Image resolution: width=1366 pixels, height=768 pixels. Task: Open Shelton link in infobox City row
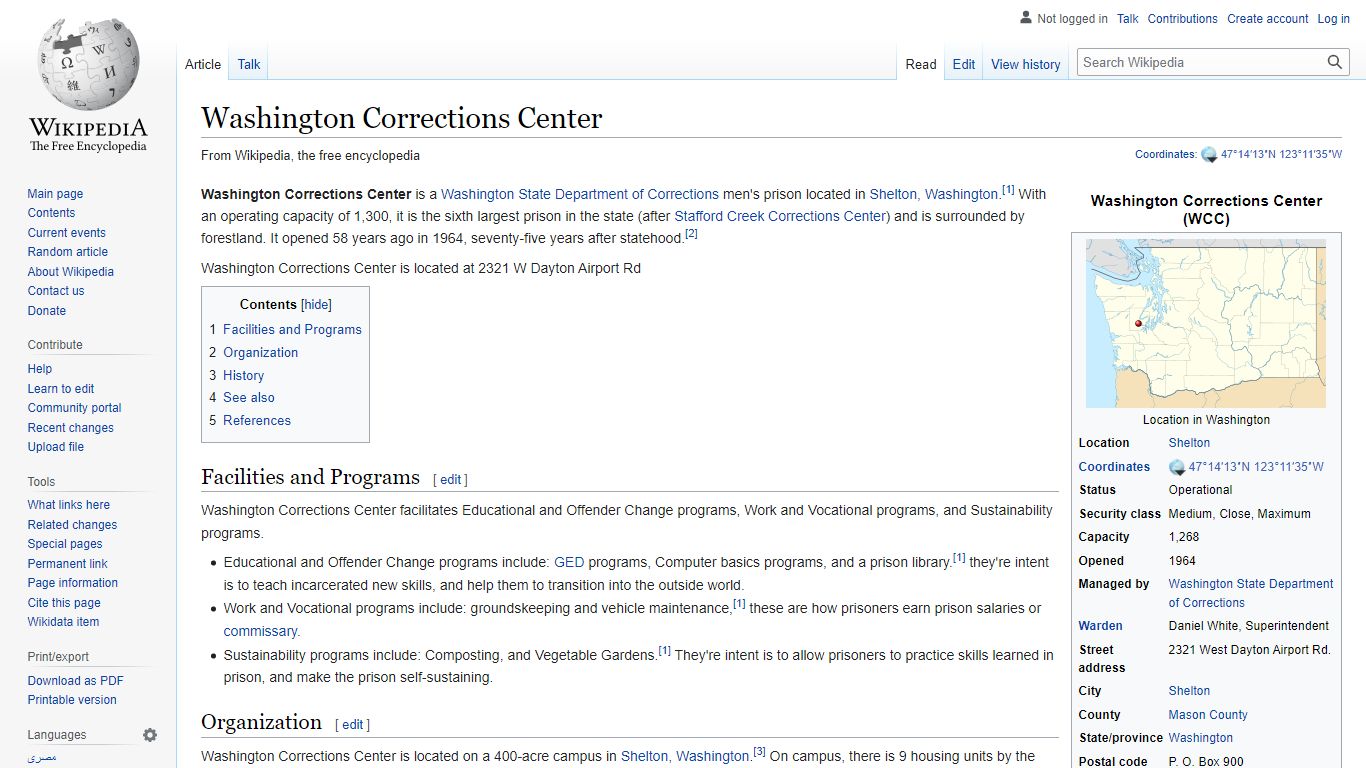(x=1189, y=691)
